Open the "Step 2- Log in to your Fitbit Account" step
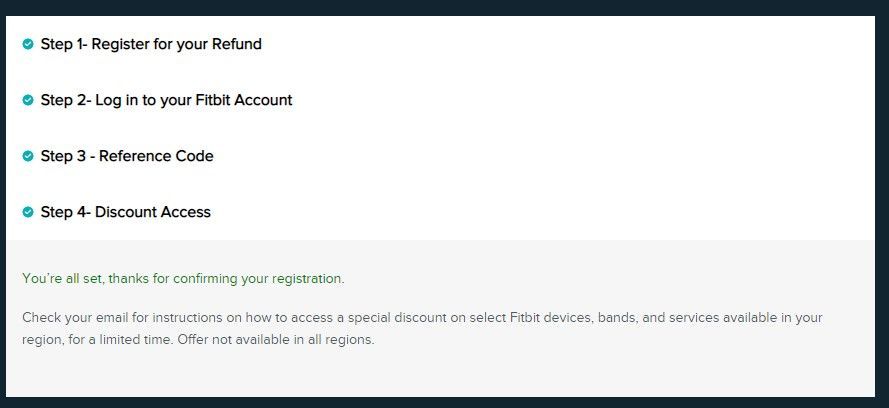This screenshot has width=889, height=408. click(x=166, y=100)
